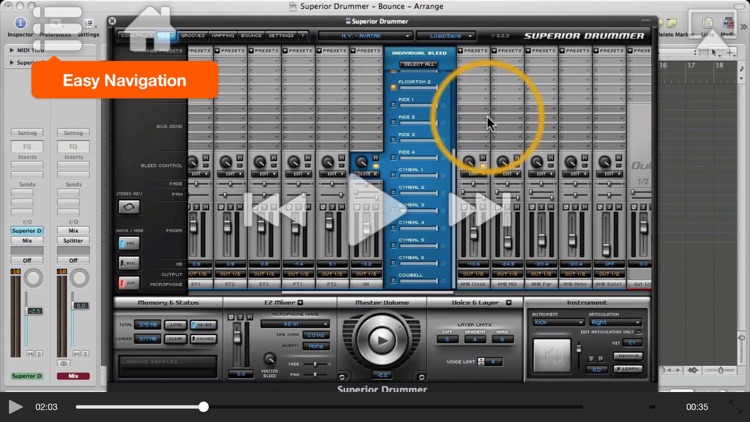Expand the MIDI Thru section in Logic's inspector
The image size is (750, 422).
tap(11, 50)
